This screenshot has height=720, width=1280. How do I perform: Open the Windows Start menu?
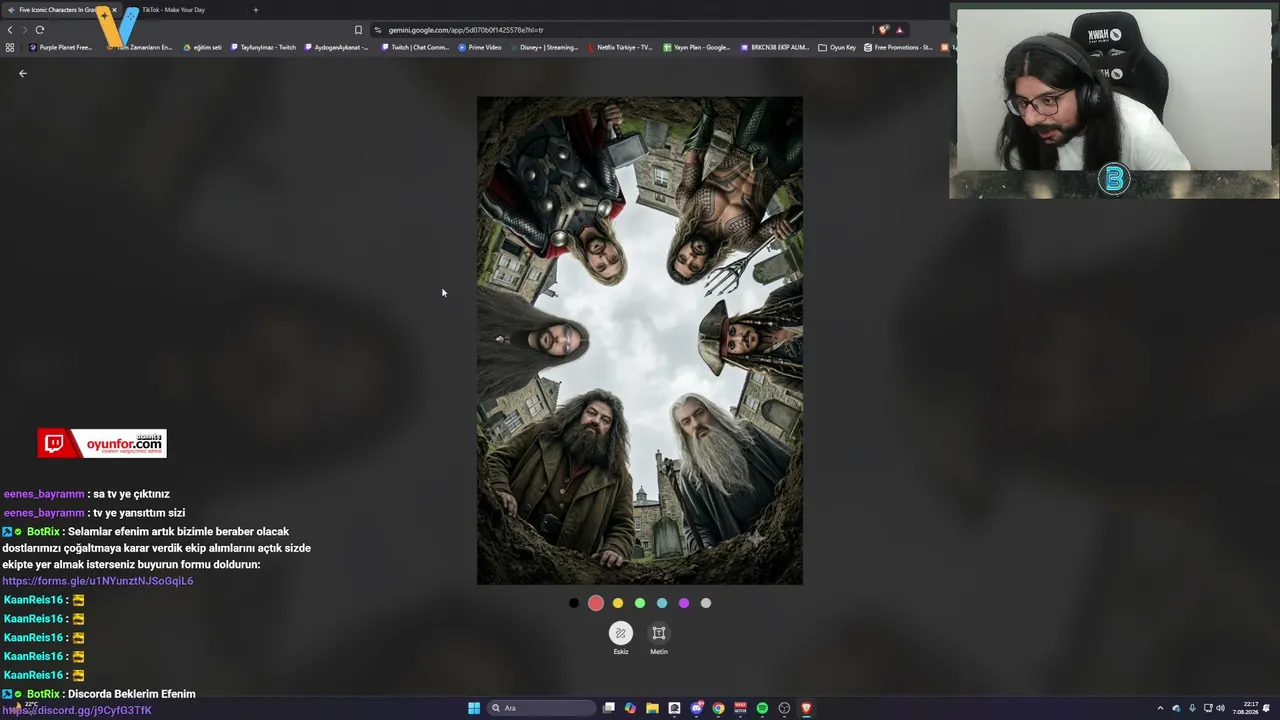(474, 708)
